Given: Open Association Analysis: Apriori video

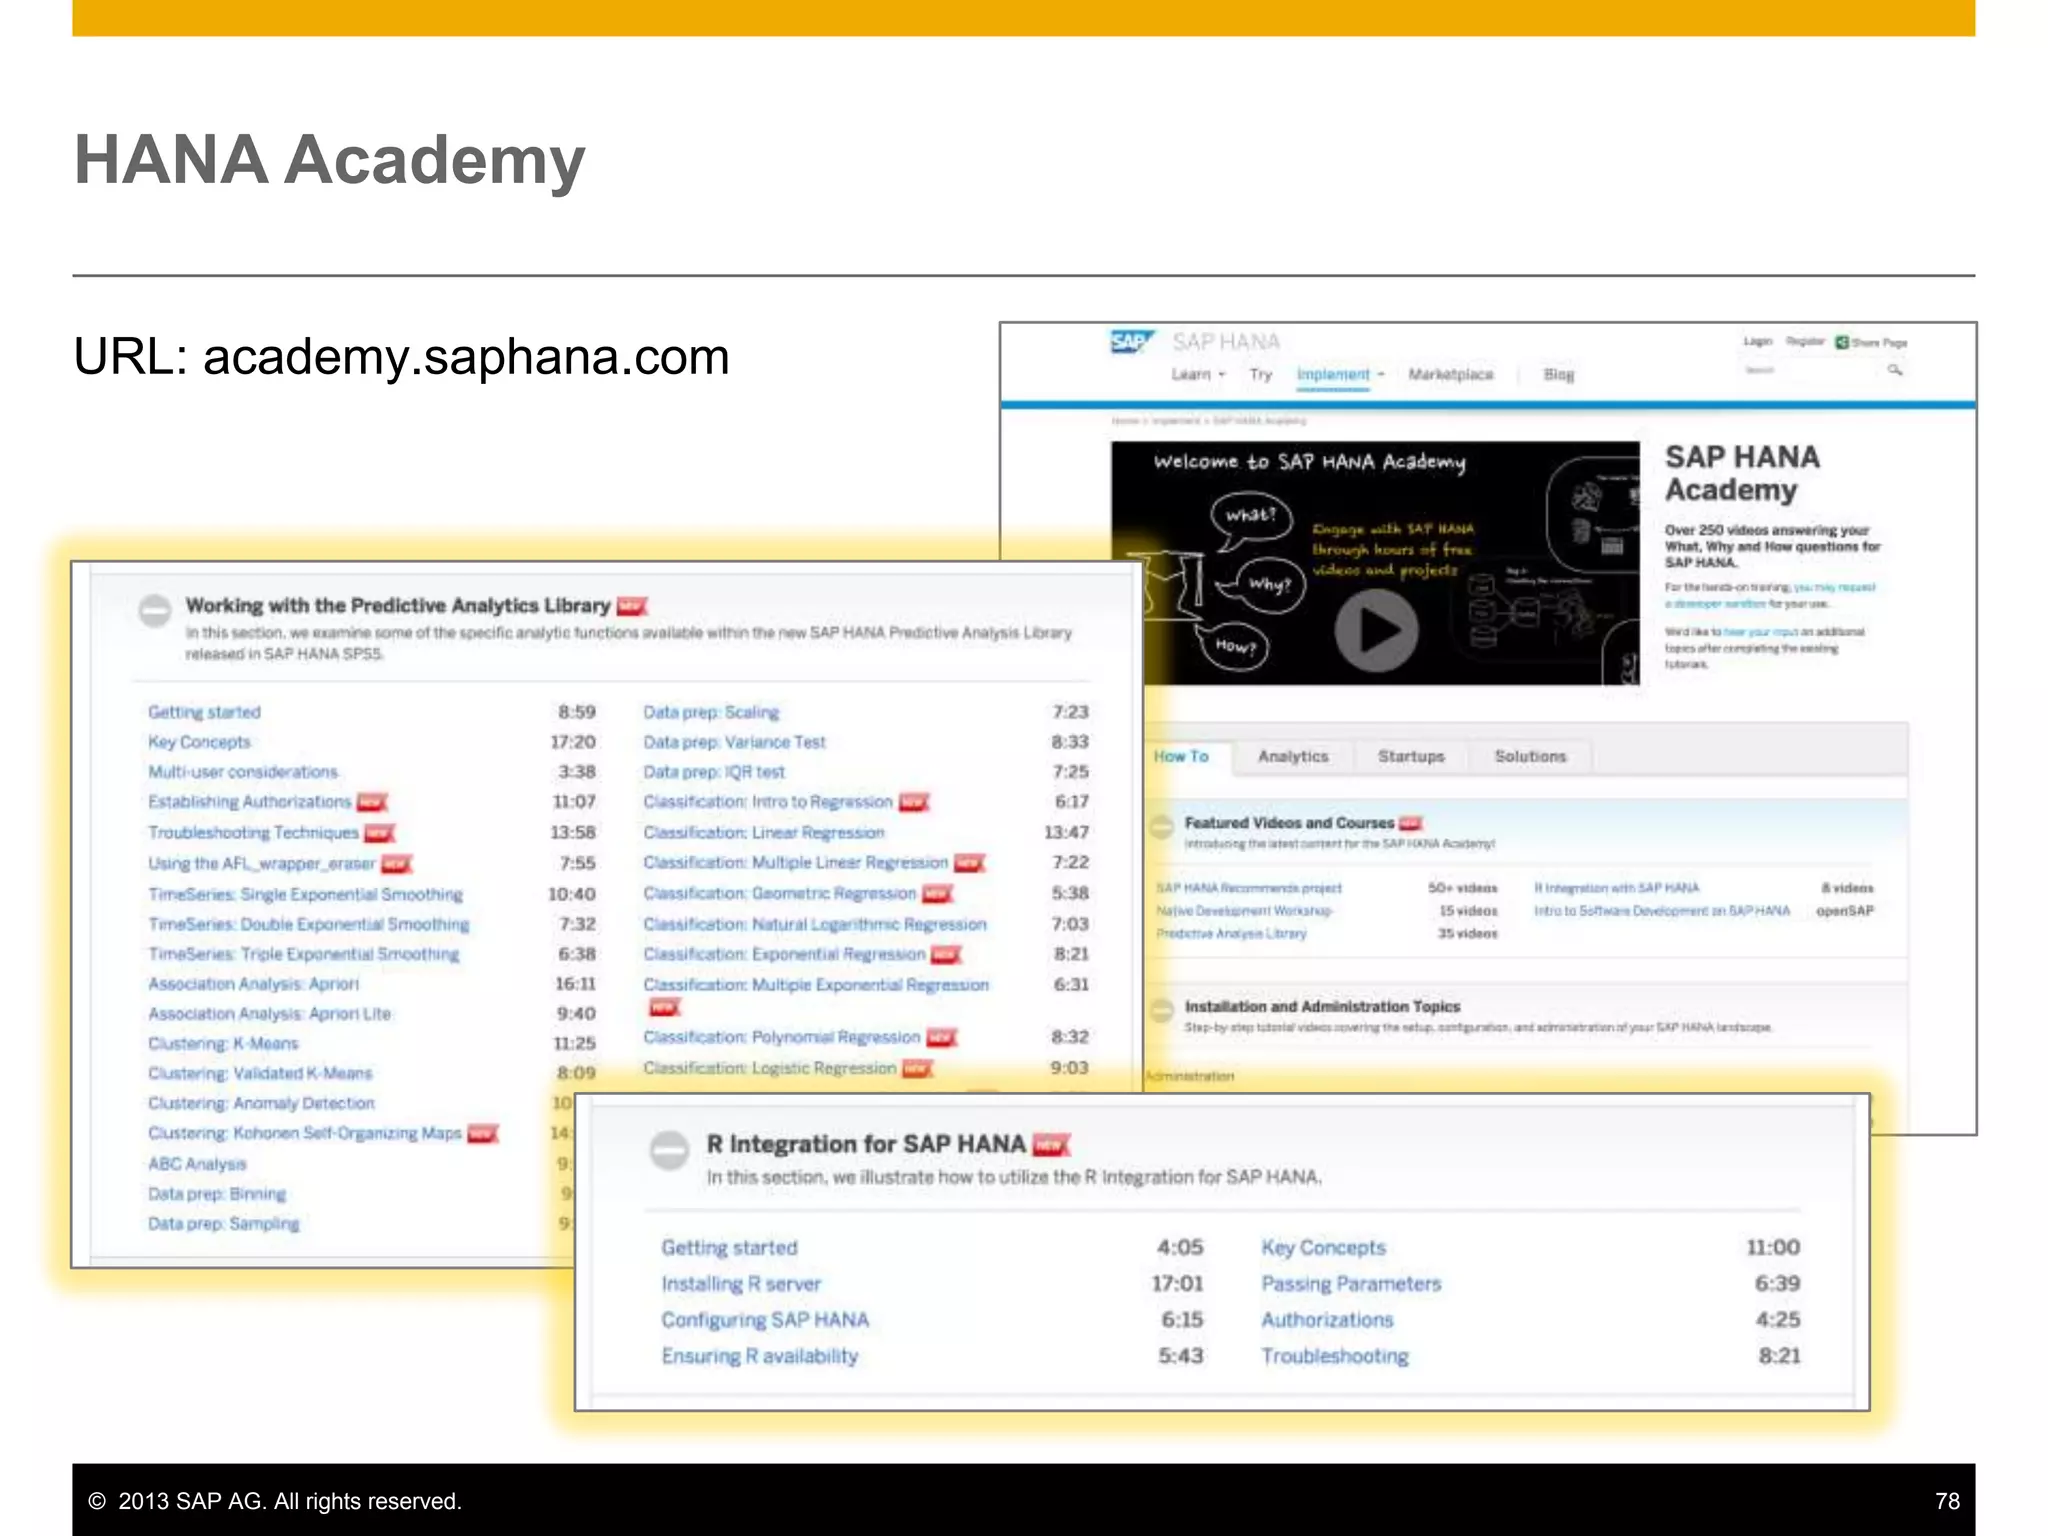Looking at the screenshot, I should (253, 984).
